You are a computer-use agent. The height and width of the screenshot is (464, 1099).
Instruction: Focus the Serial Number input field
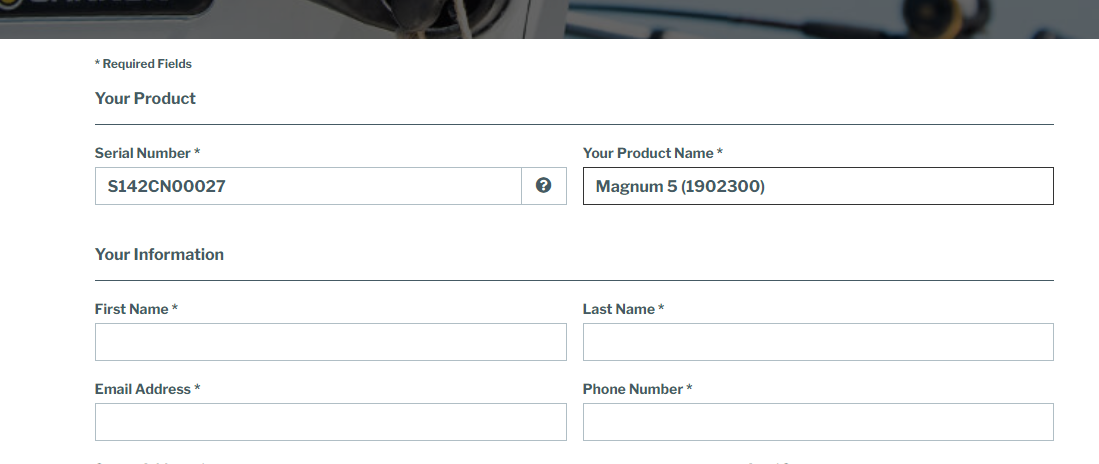coord(308,186)
